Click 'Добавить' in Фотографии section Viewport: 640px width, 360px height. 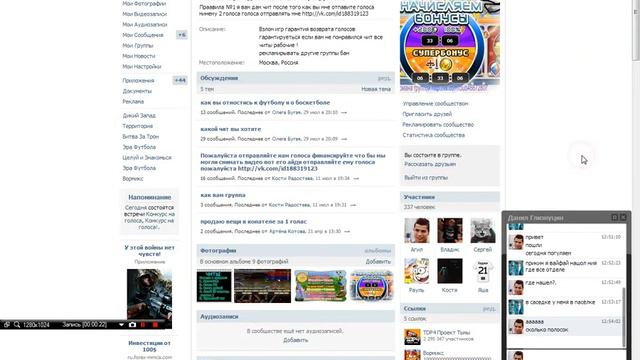pos(378,262)
